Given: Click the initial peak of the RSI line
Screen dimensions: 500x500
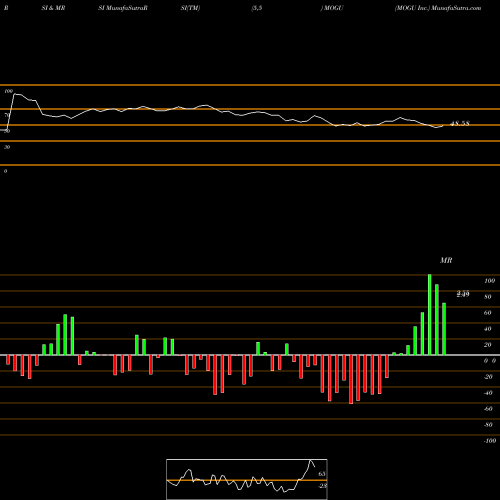Looking at the screenshot, I should (15, 94).
